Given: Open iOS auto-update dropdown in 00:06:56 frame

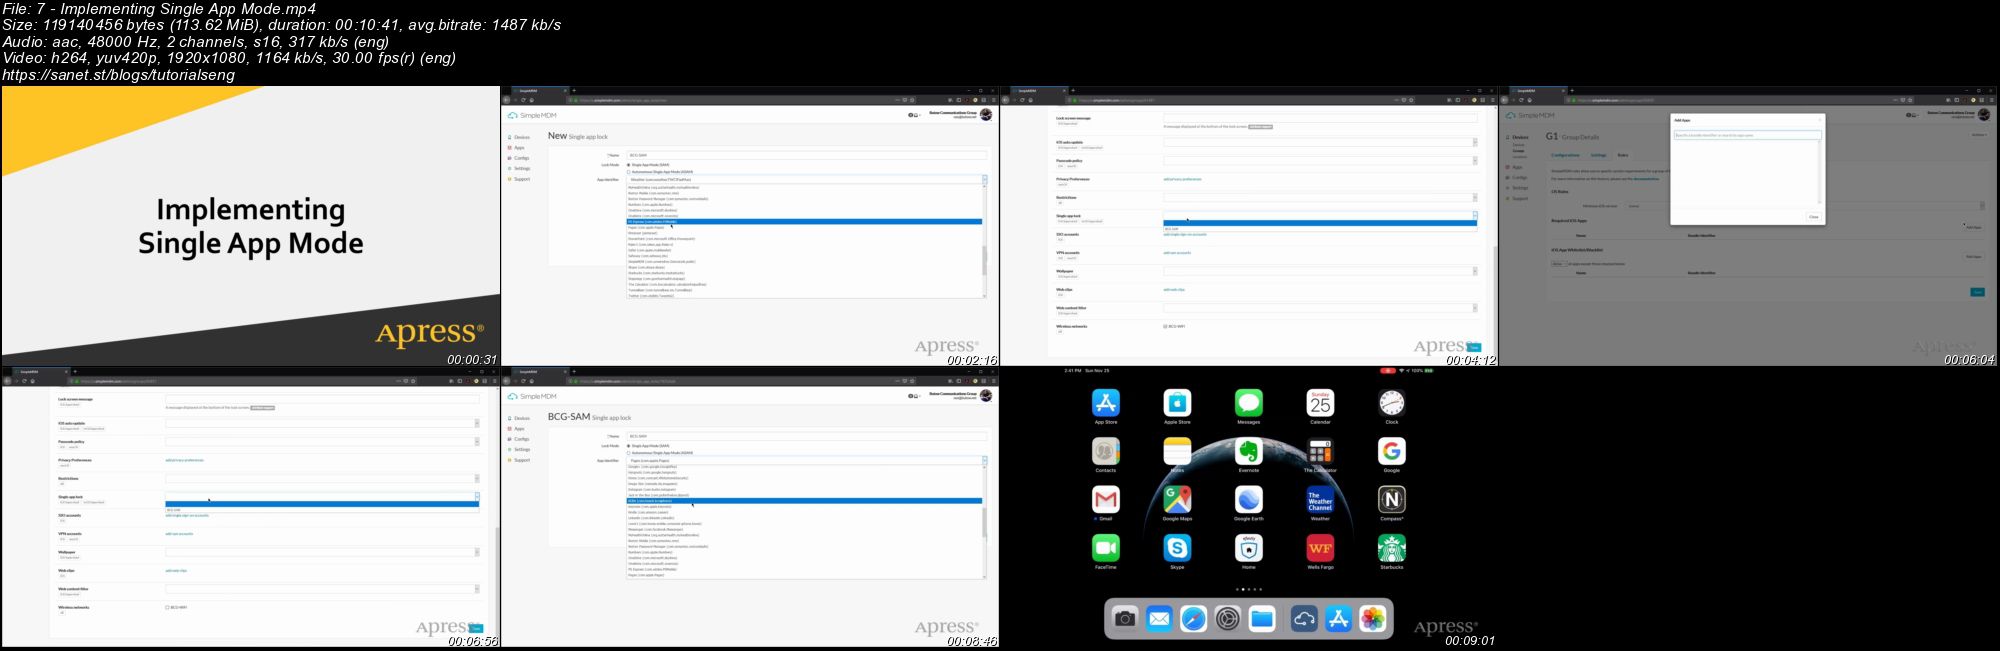Looking at the screenshot, I should click(322, 423).
